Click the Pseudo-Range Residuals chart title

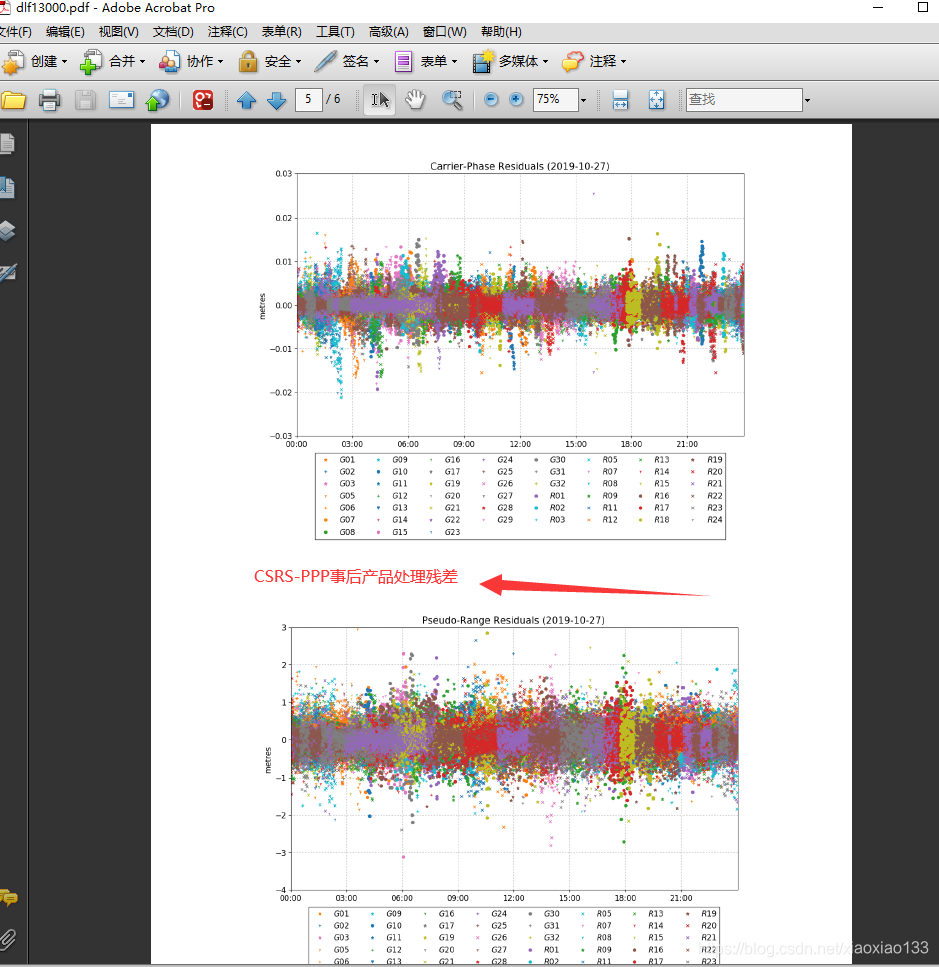click(513, 620)
